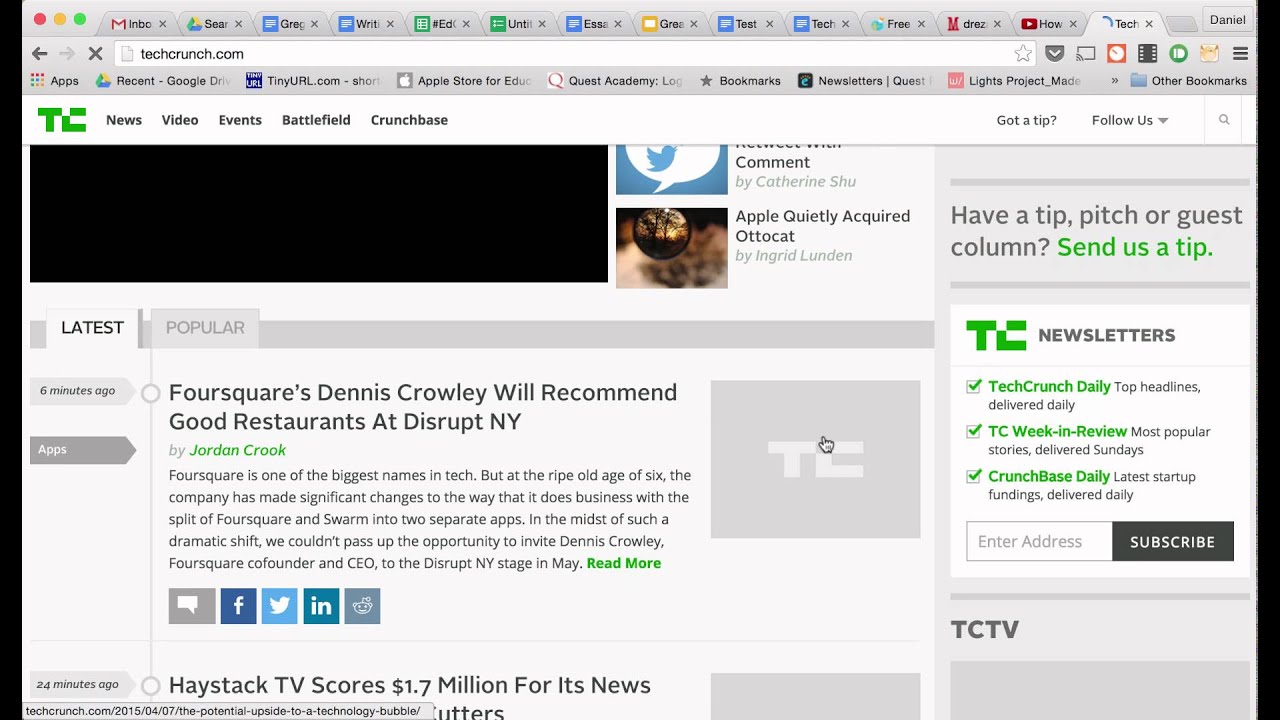Open Apple Quietly Acquired Ottocat story
Viewport: 1280px width, 720px height.
(x=823, y=226)
